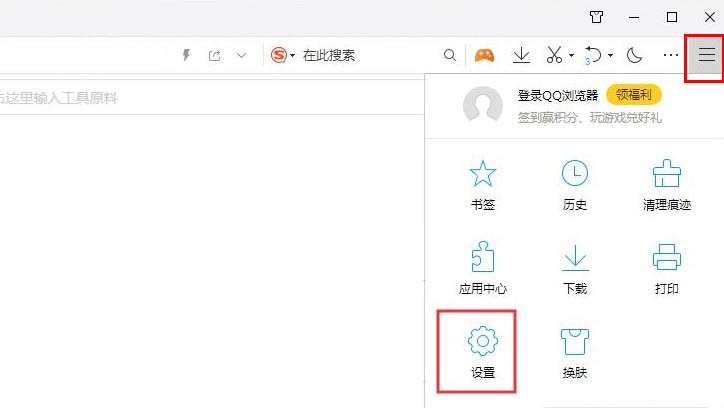
Task: Click the share icon in address bar
Action: pos(214,56)
